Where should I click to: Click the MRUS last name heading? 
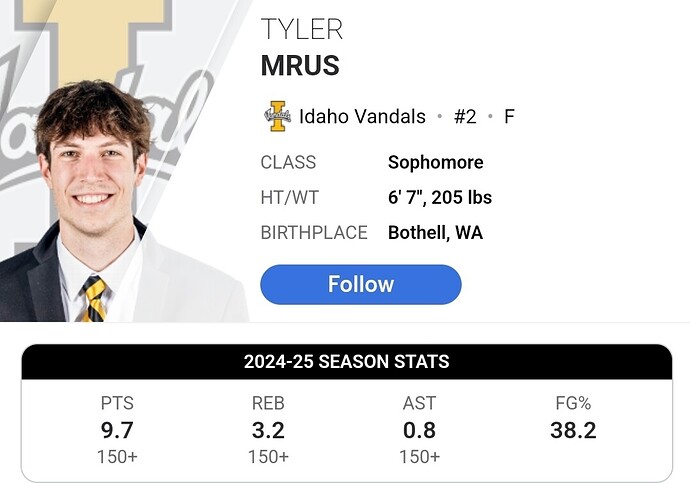pyautogui.click(x=300, y=65)
